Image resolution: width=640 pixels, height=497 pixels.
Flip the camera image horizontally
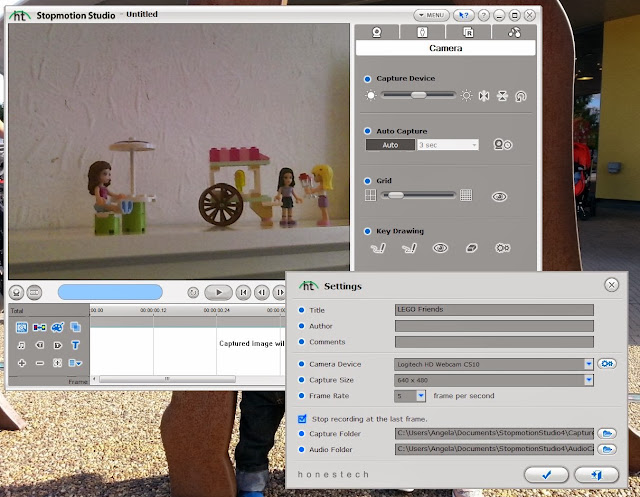pos(484,96)
